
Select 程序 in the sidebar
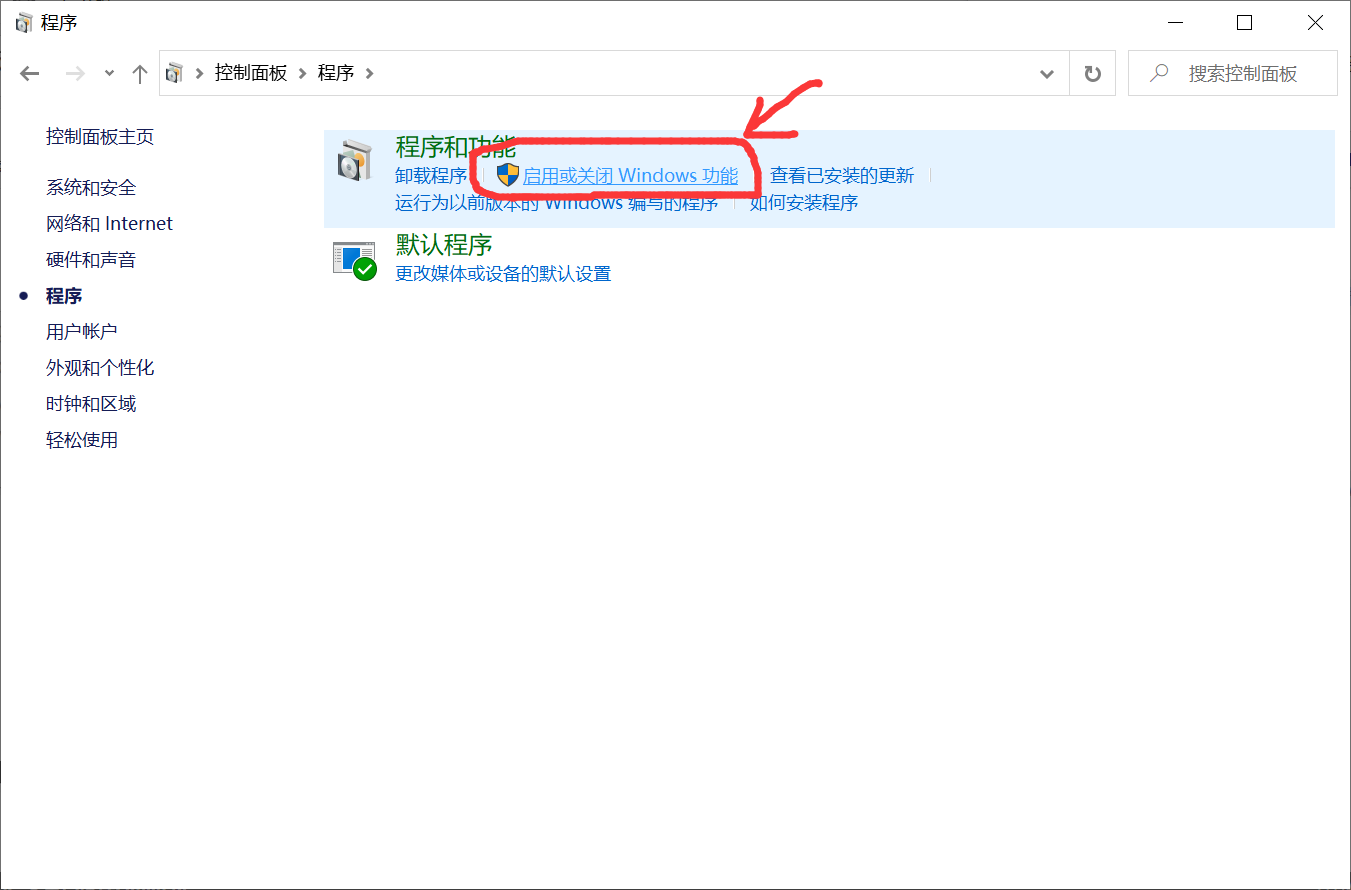64,296
